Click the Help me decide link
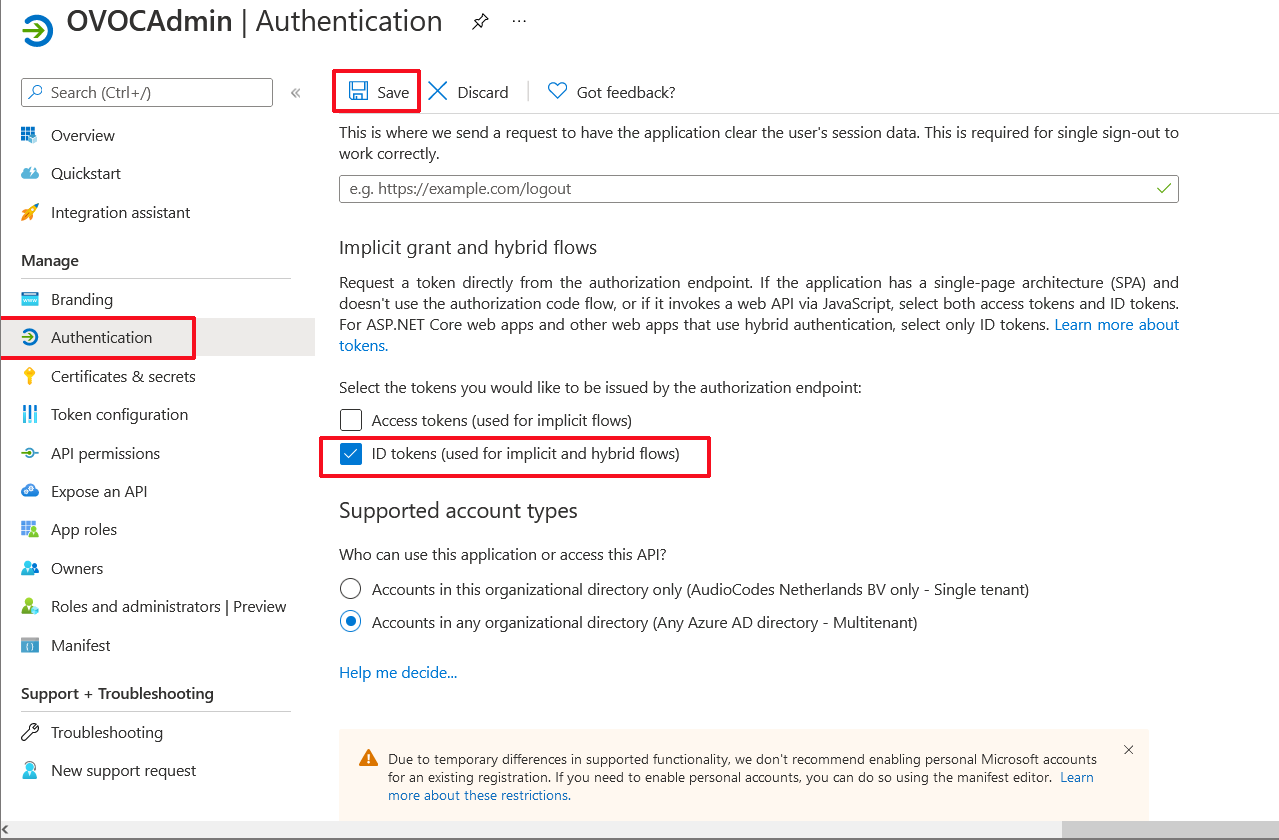Image resolution: width=1279 pixels, height=840 pixels. point(398,672)
